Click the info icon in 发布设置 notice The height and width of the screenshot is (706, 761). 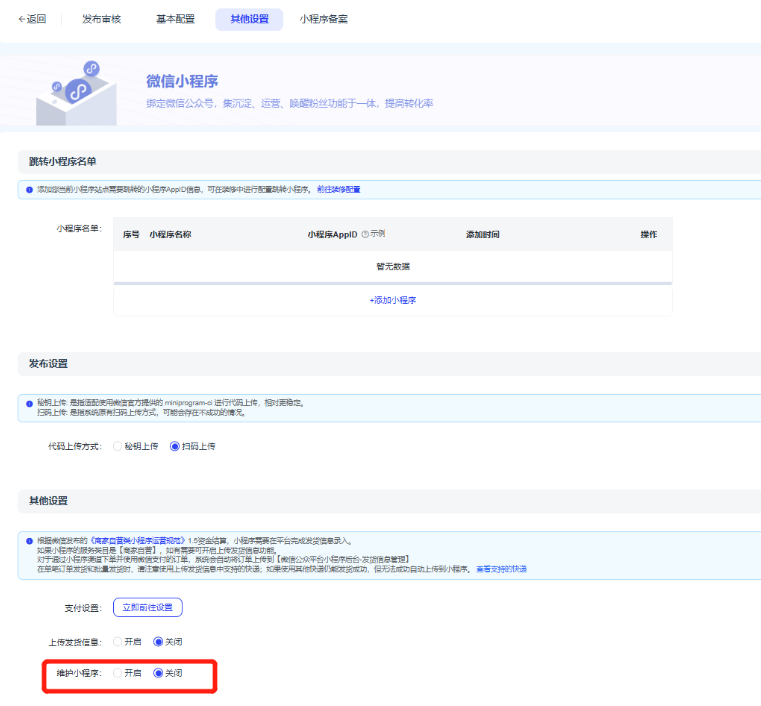(29, 403)
